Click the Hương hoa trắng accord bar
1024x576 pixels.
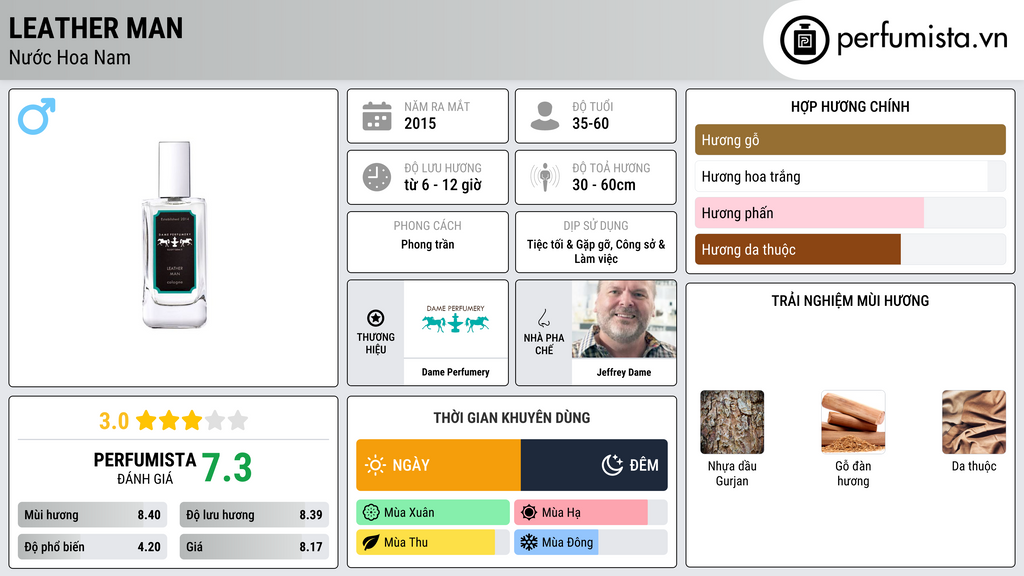(850, 176)
